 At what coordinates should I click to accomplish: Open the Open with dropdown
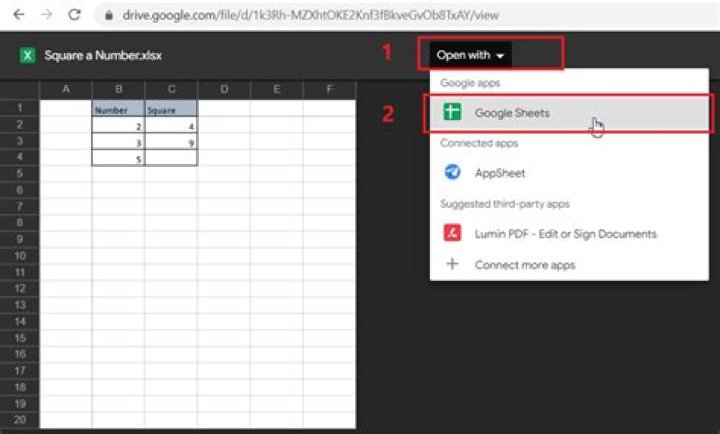pos(470,55)
